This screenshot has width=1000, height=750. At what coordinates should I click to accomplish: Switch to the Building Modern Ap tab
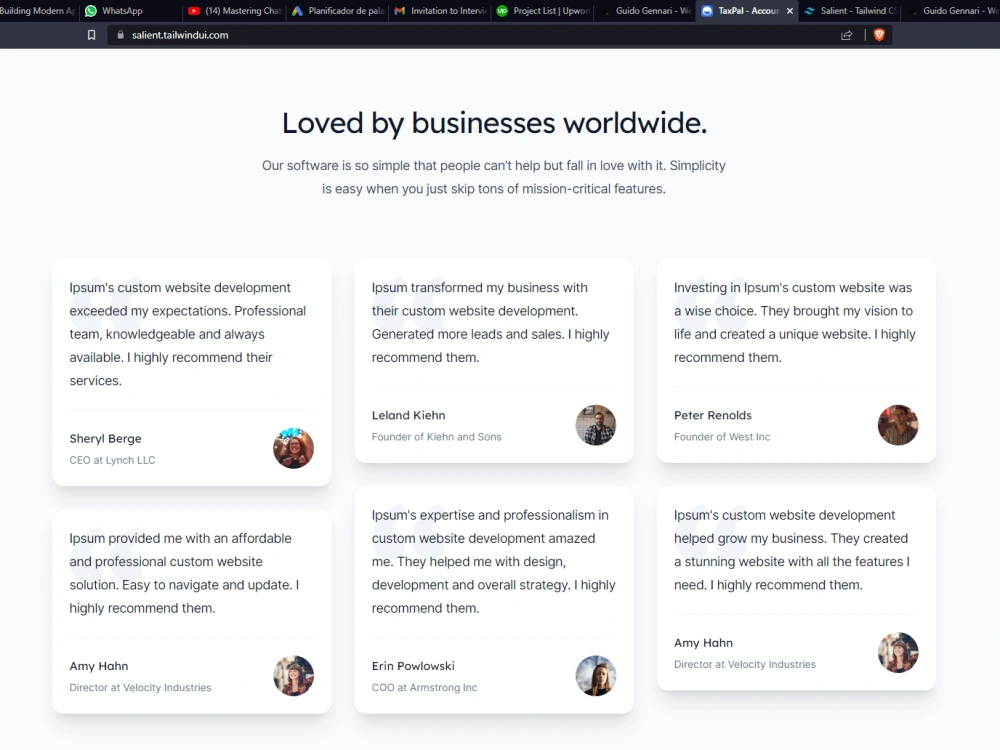(x=38, y=11)
